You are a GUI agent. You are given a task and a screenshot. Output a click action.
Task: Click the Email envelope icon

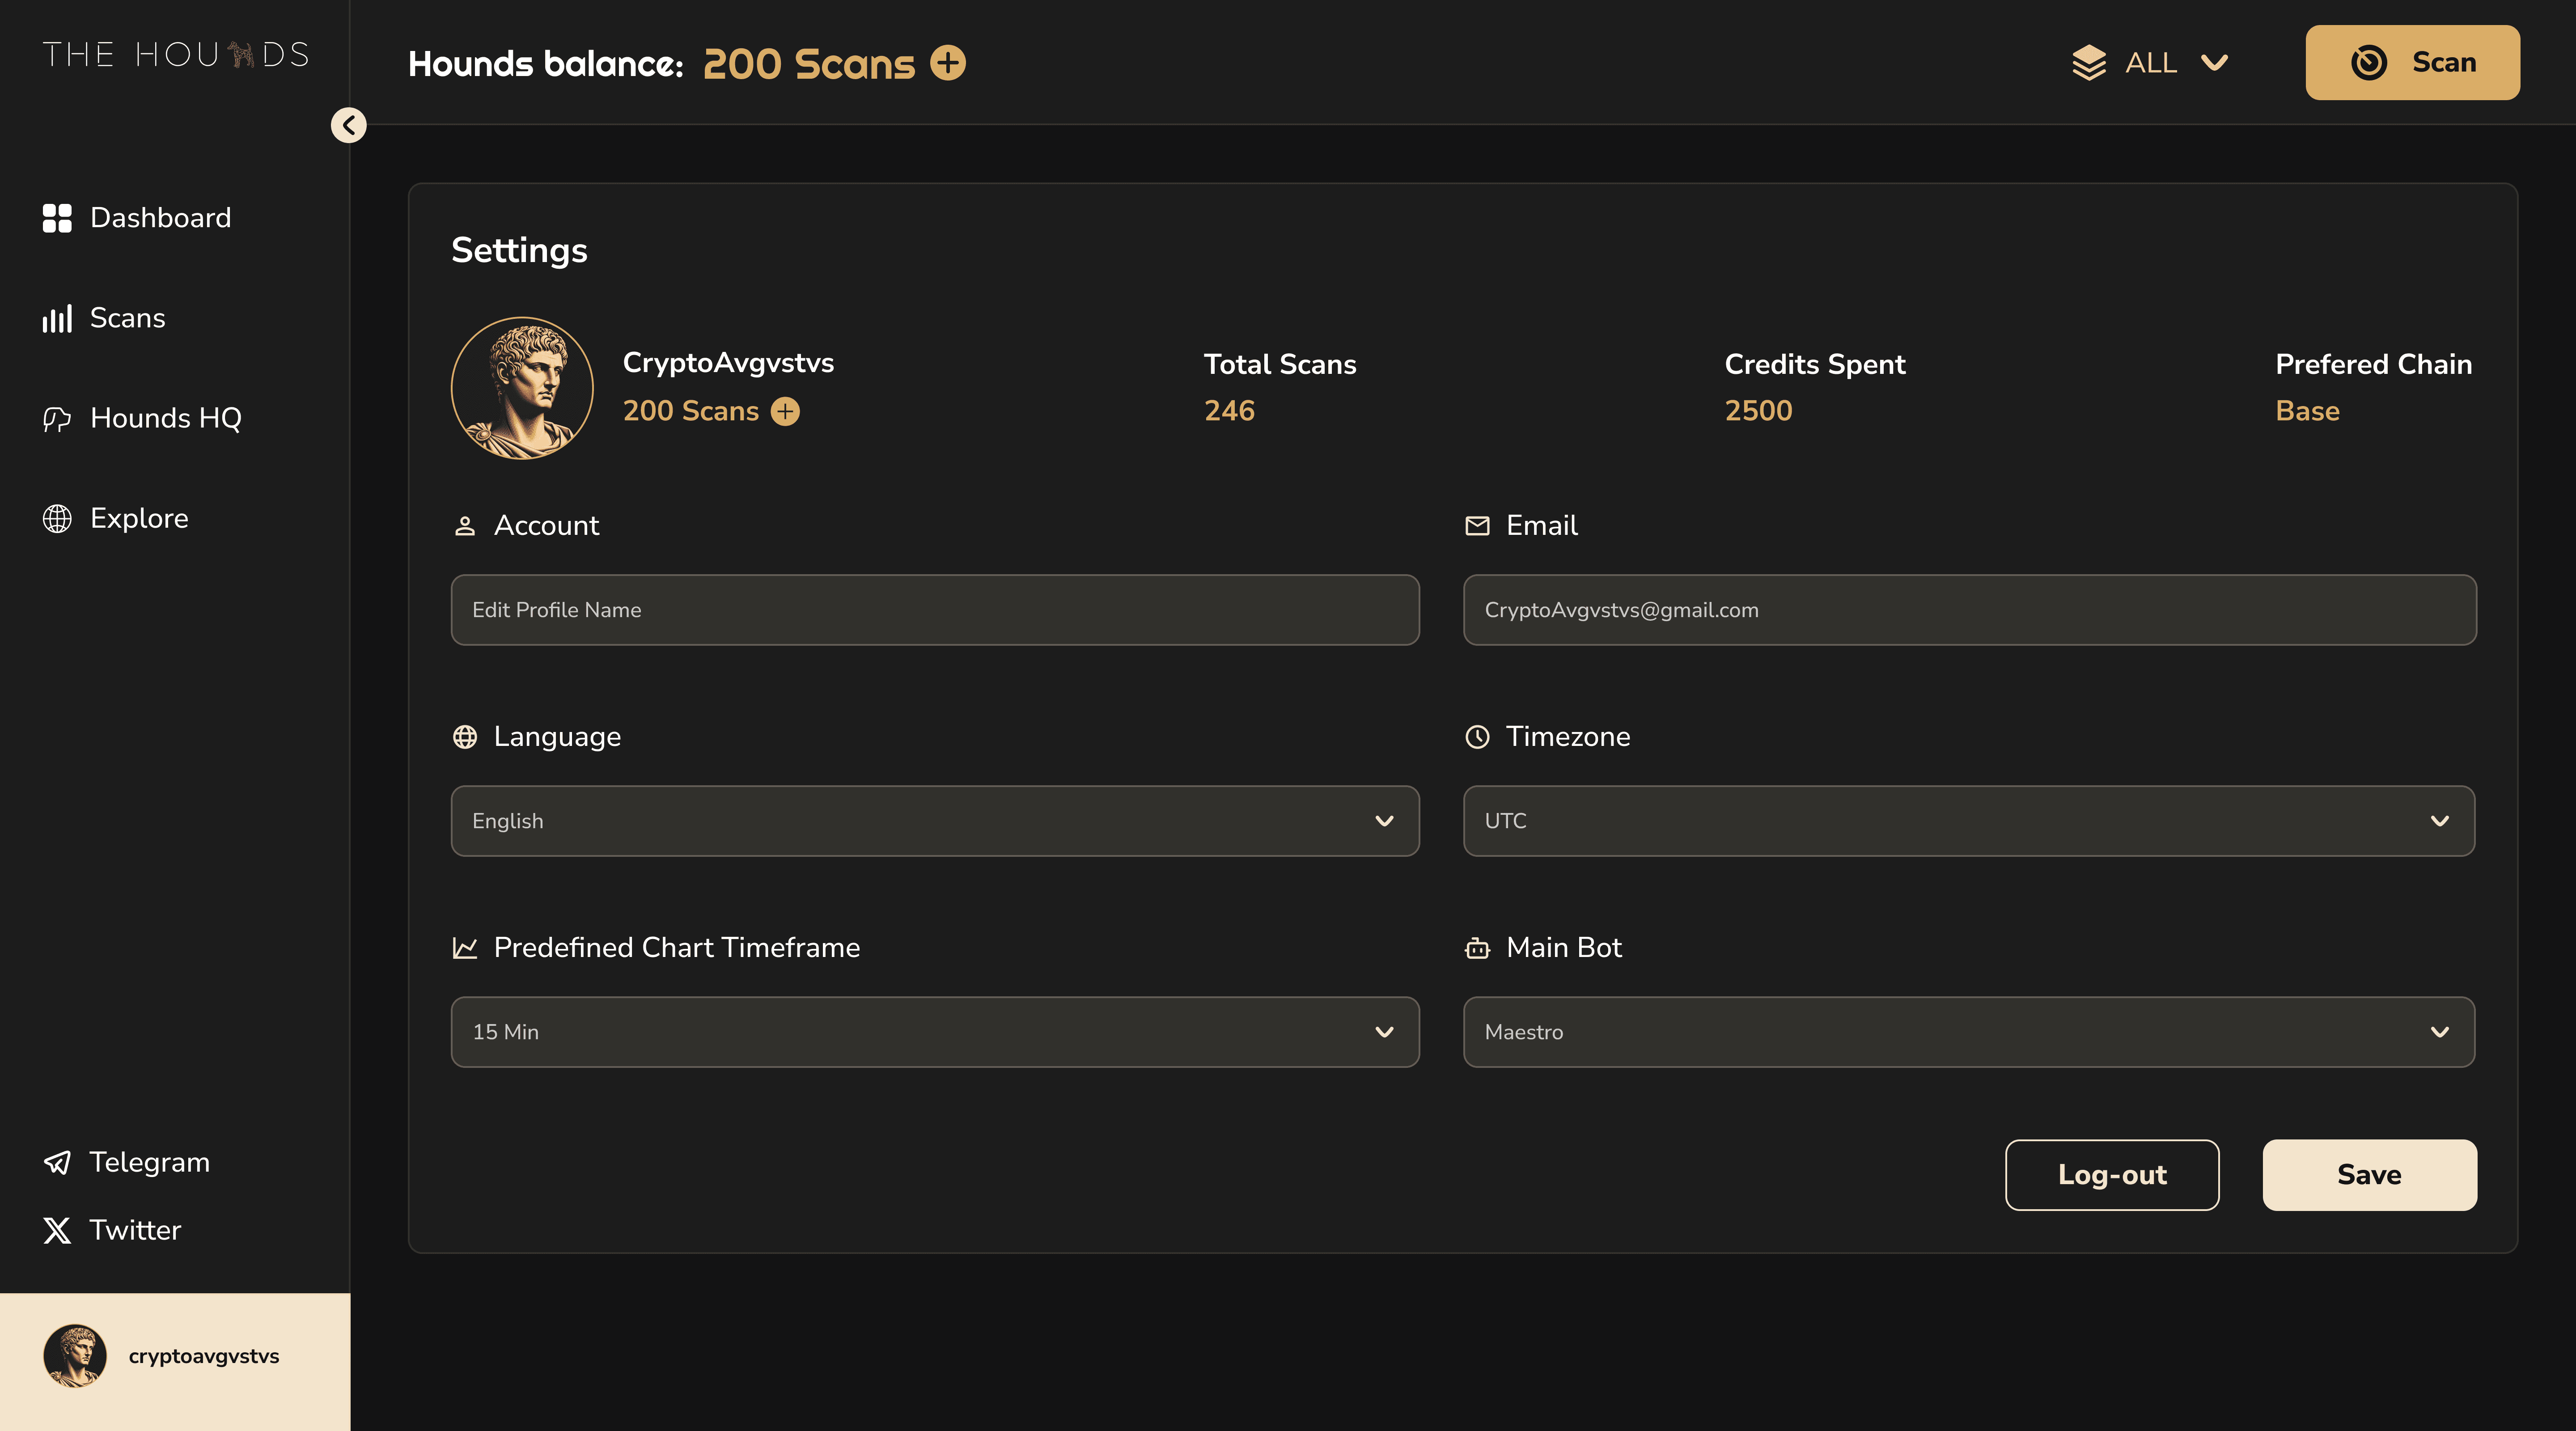pos(1477,526)
